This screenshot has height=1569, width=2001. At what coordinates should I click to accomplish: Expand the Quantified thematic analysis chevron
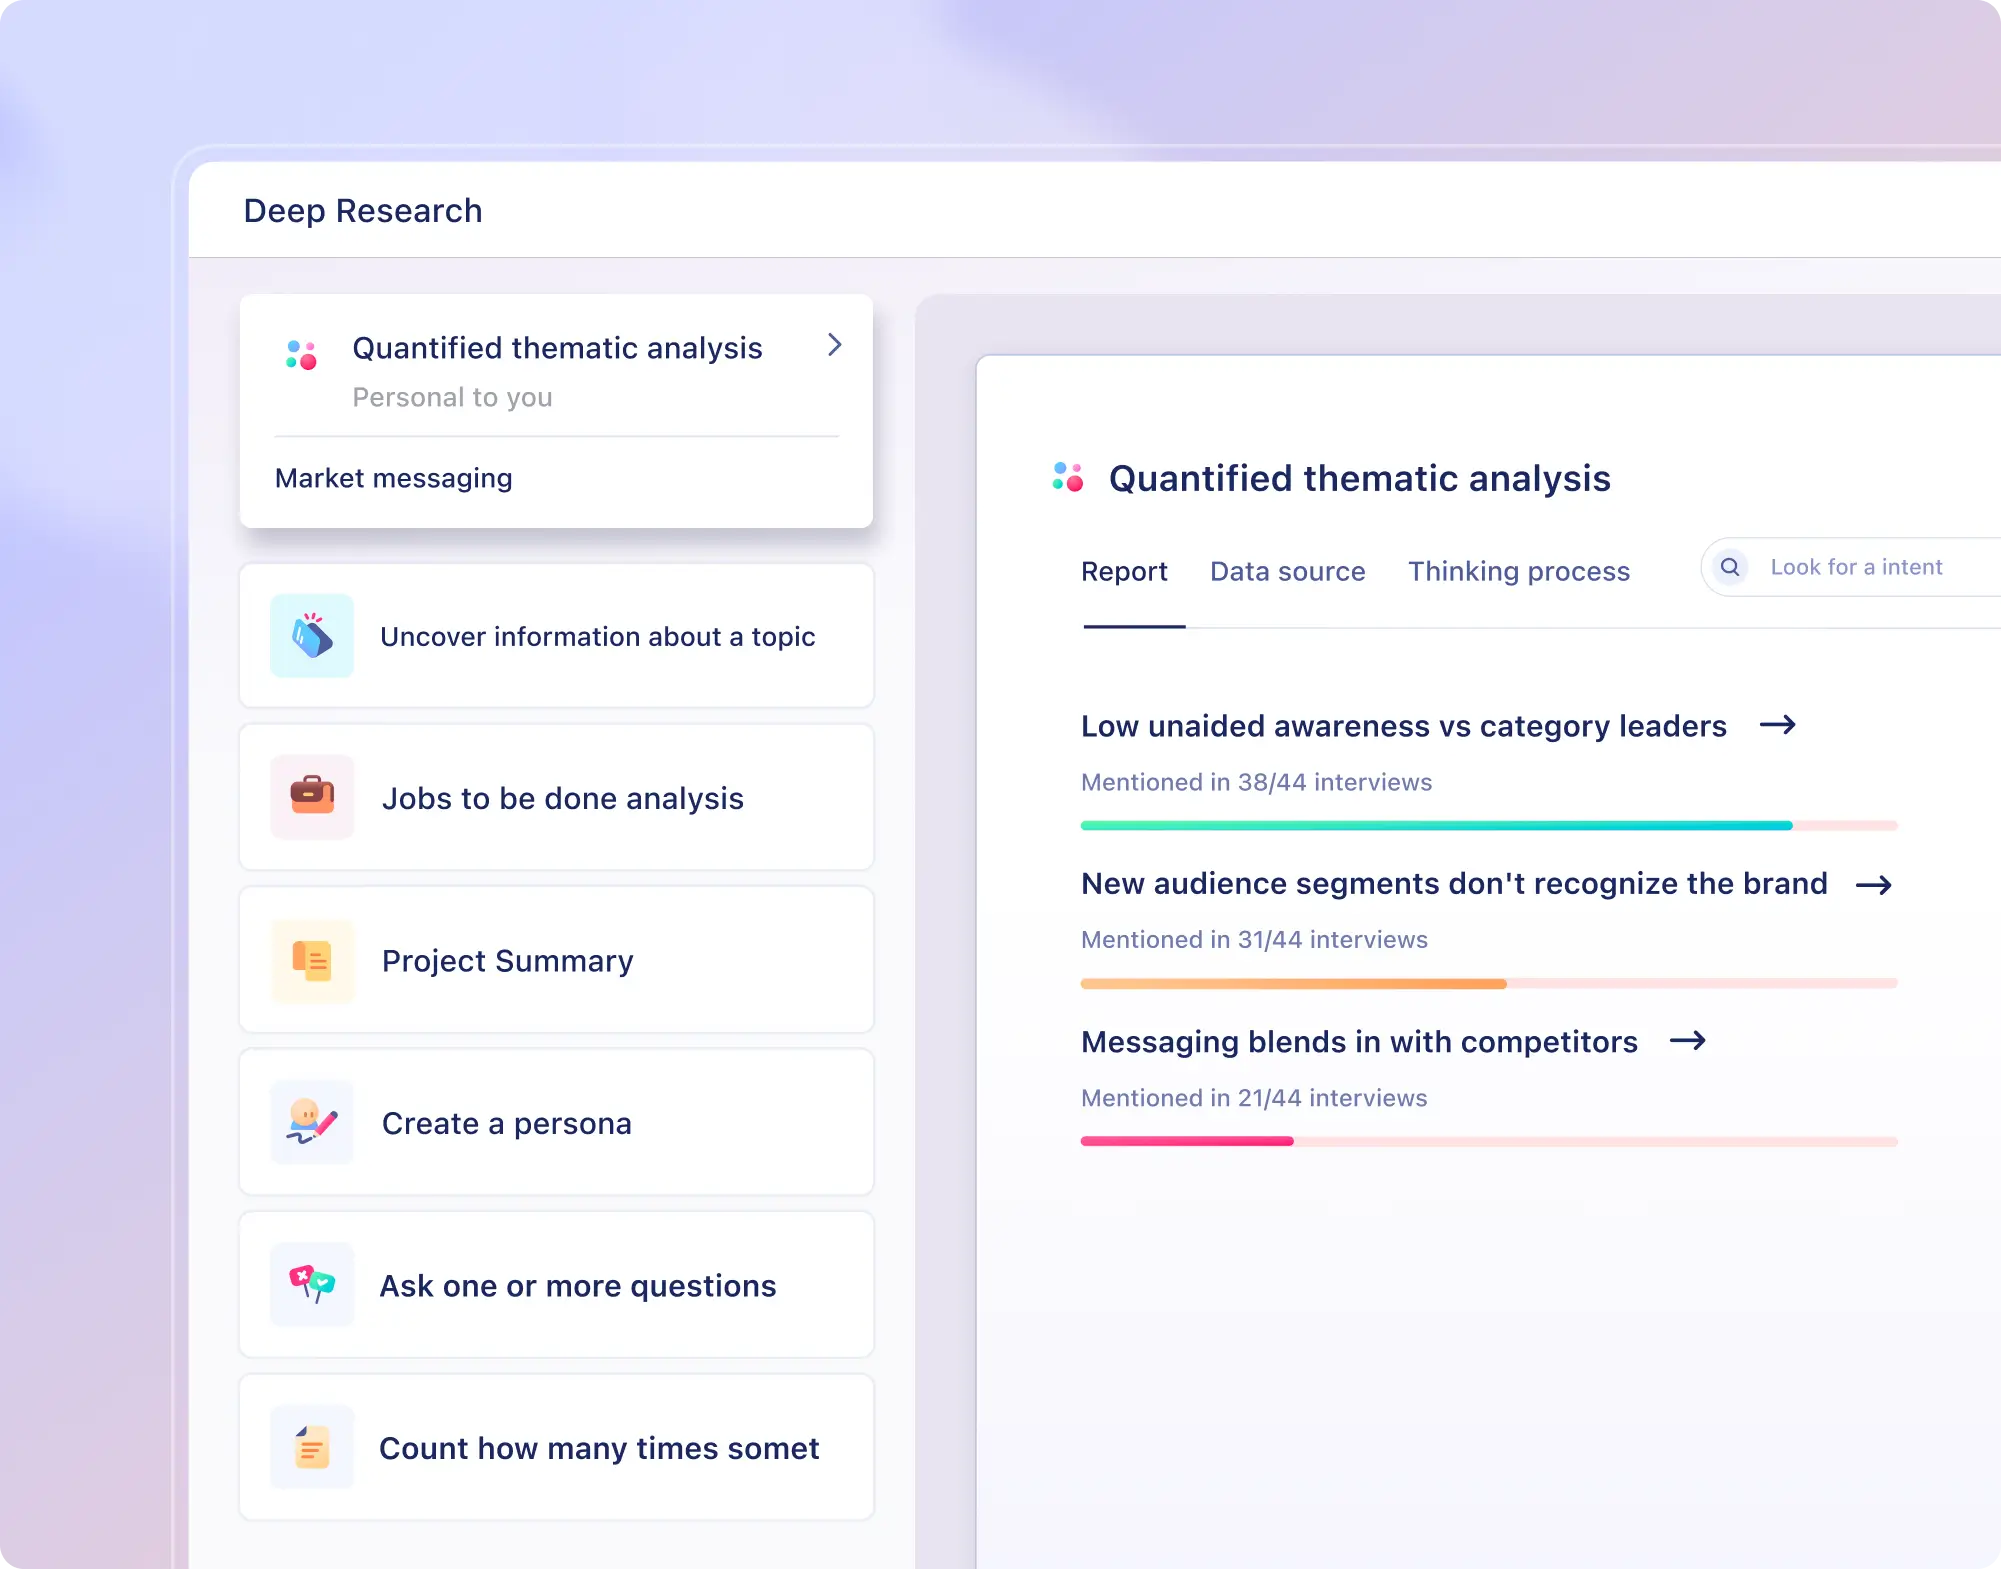point(835,345)
